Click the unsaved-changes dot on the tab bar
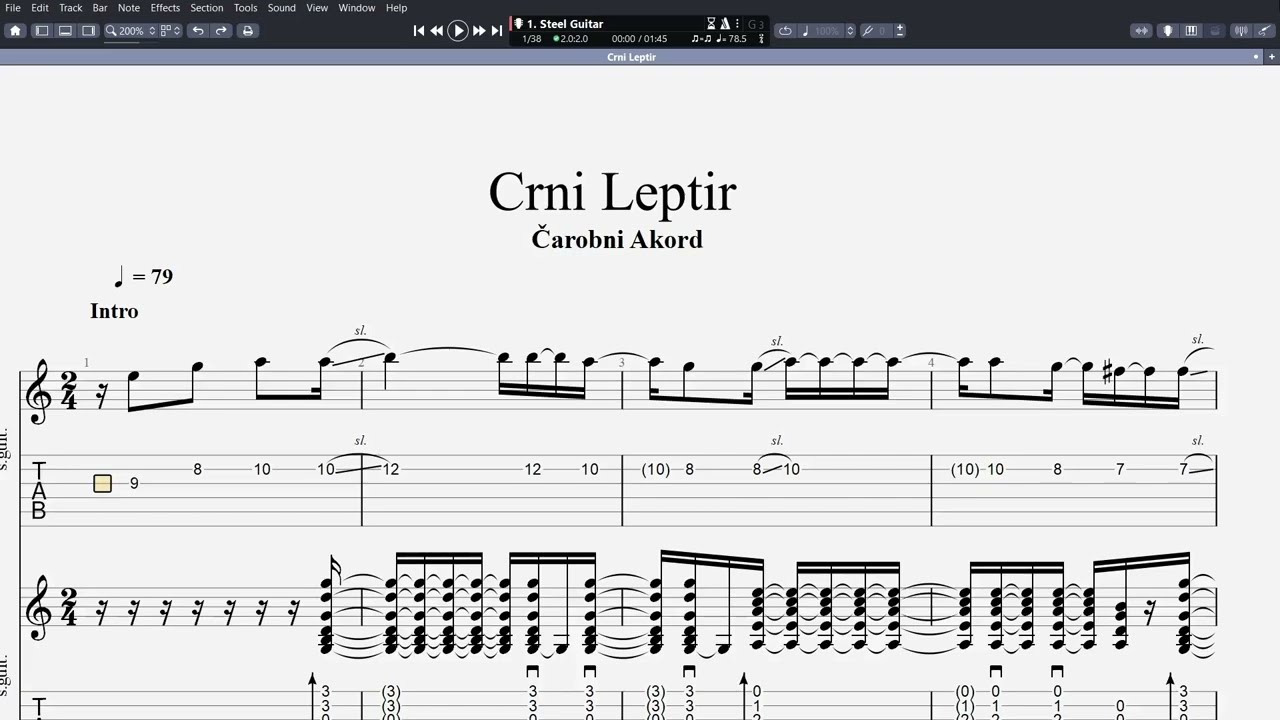The height and width of the screenshot is (720, 1280). click(x=1257, y=57)
